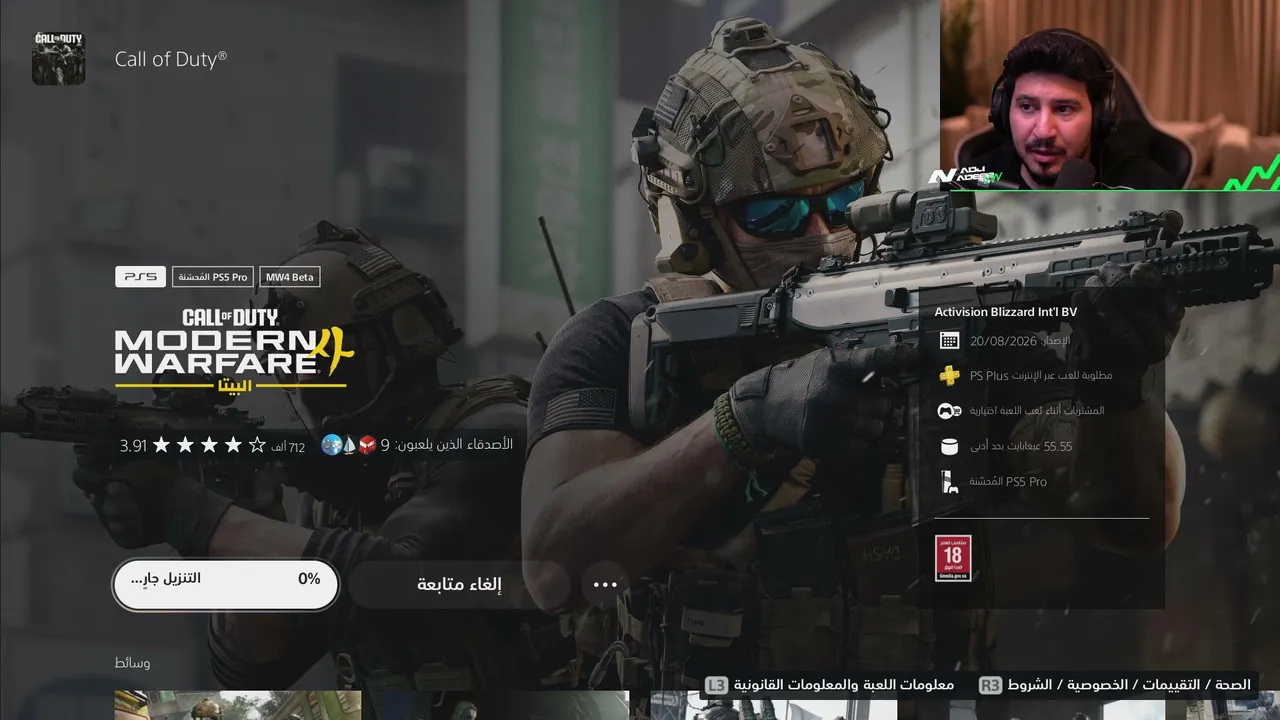Image resolution: width=1280 pixels, height=720 pixels.
Task: Open the red friend avatar
Action: 367,445
